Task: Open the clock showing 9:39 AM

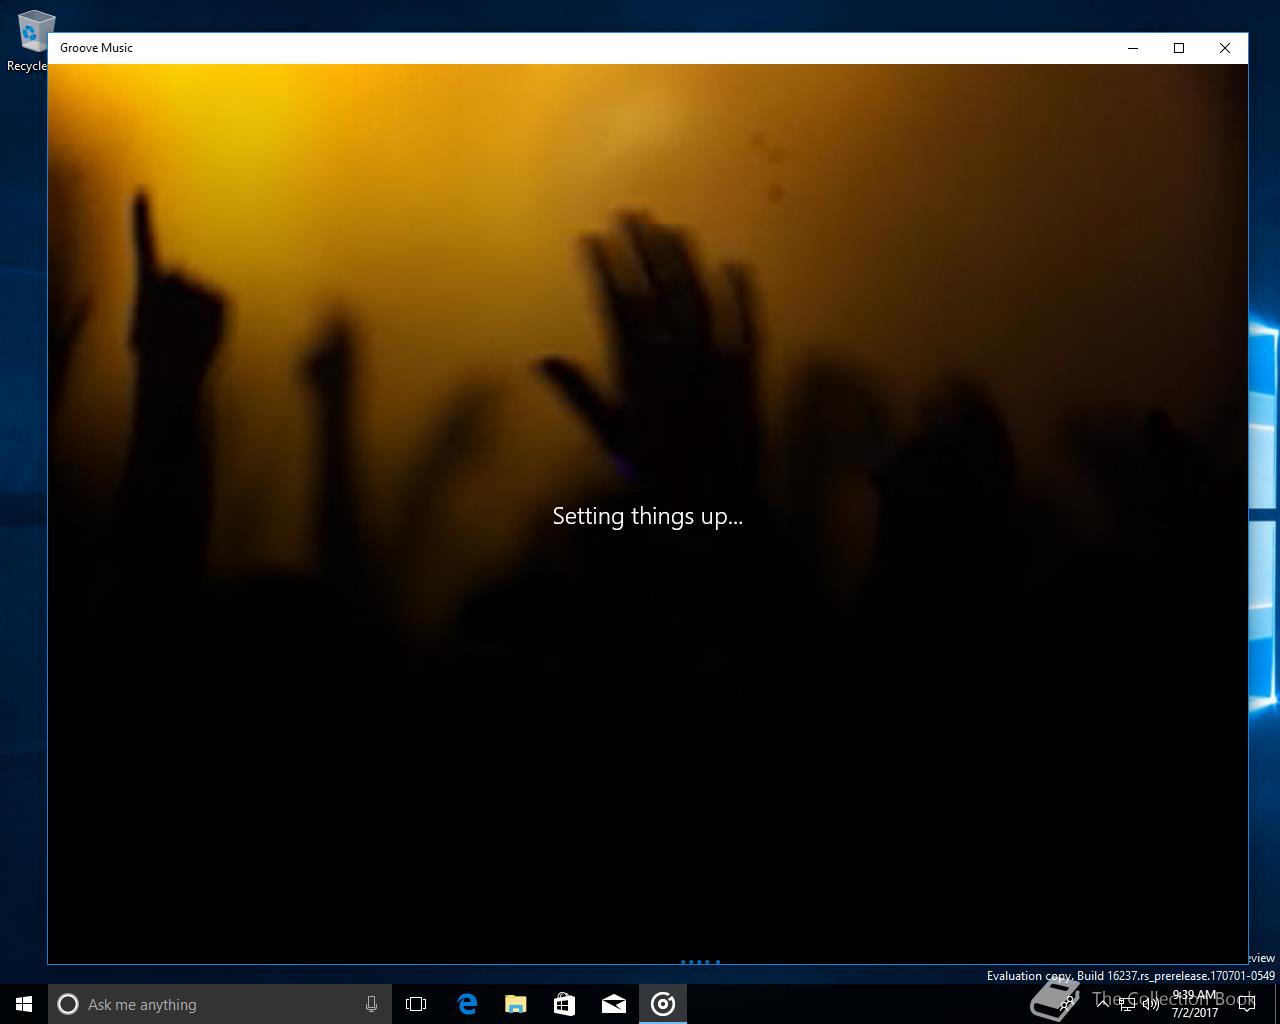Action: pos(1194,1004)
